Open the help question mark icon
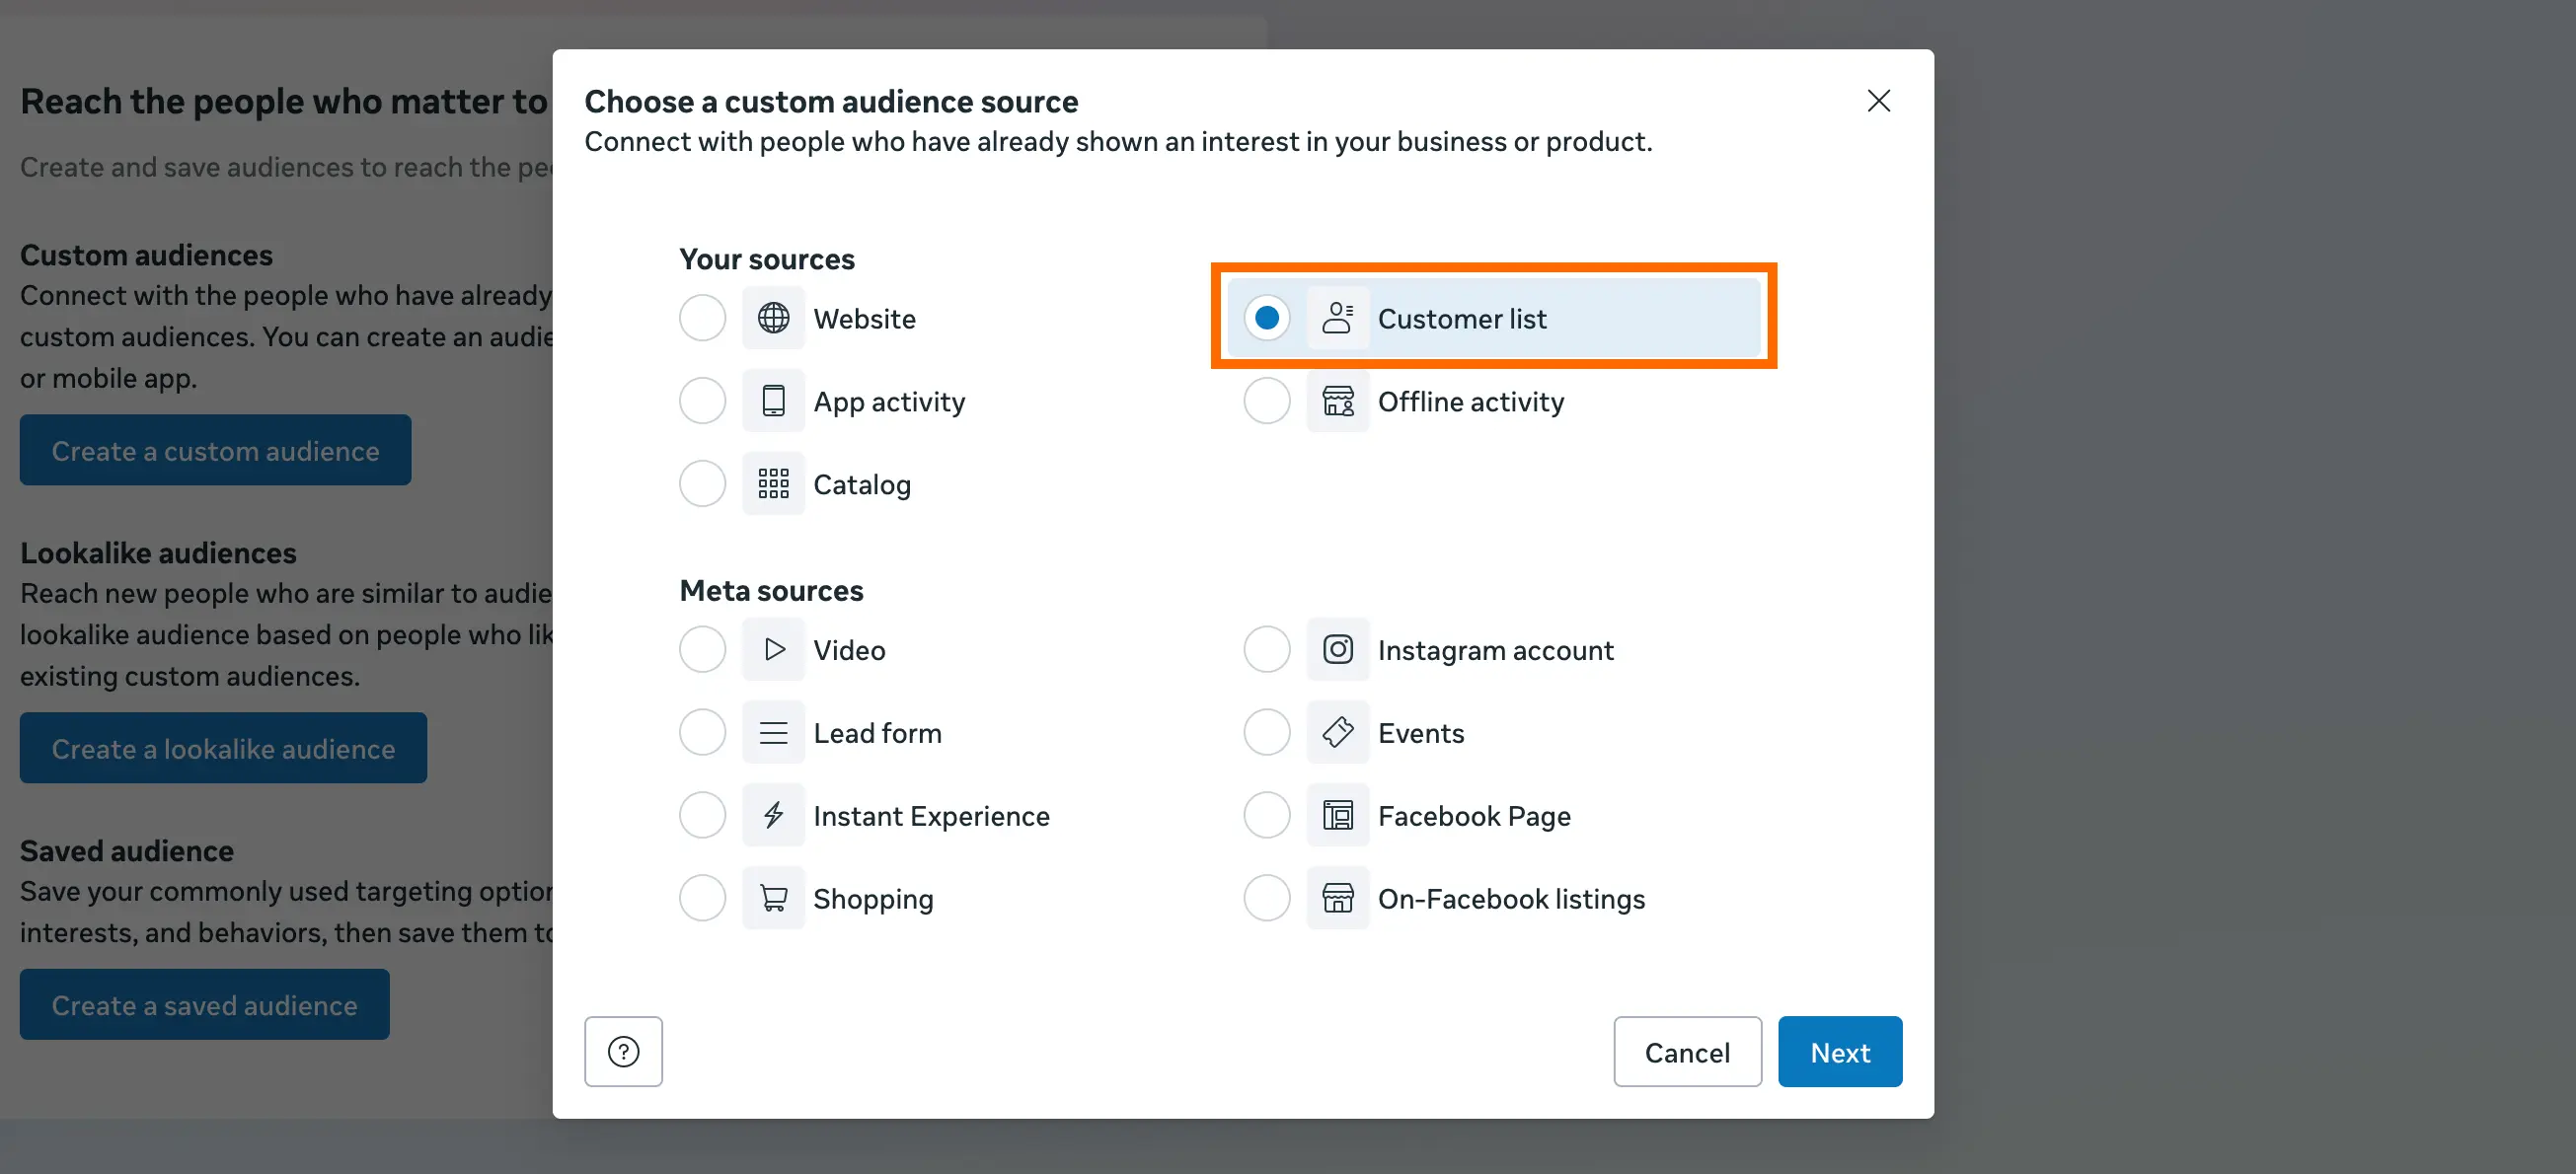Image resolution: width=2576 pixels, height=1174 pixels. click(623, 1051)
